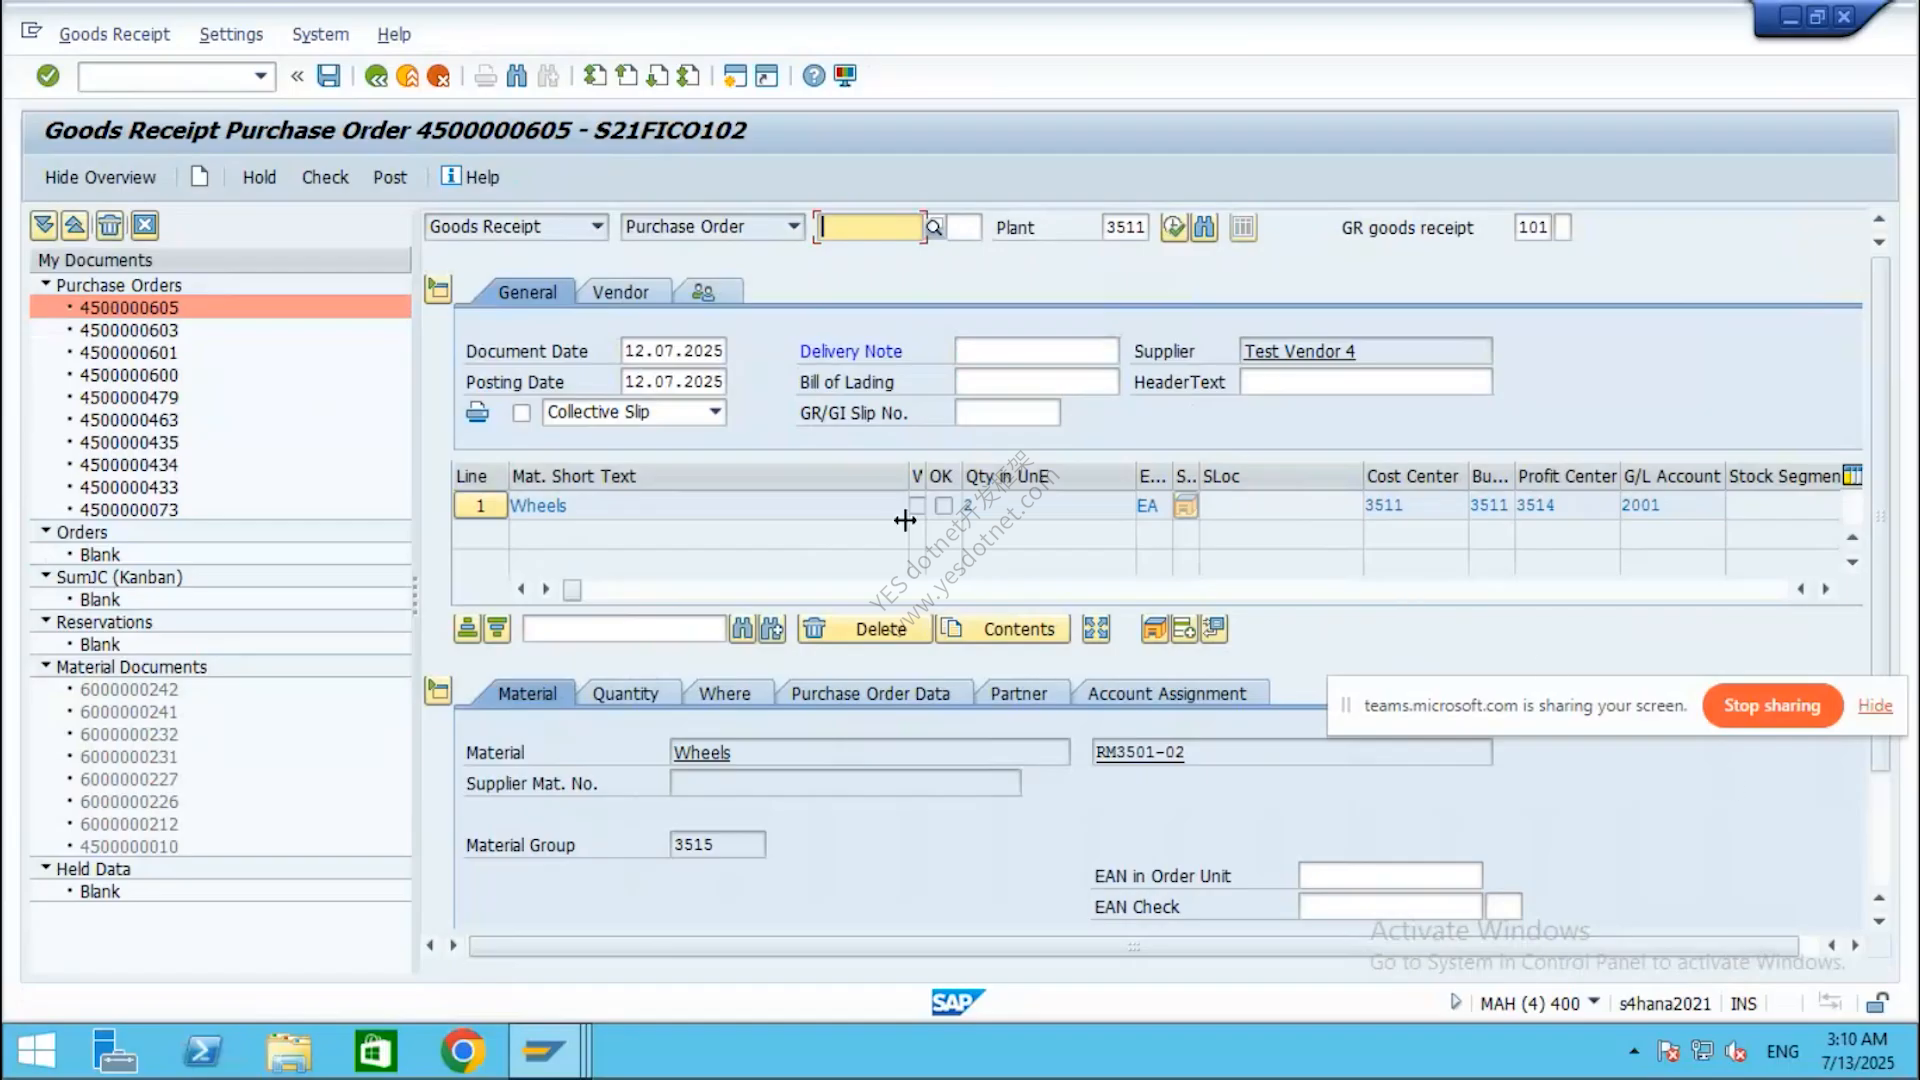The height and width of the screenshot is (1080, 1920).
Task: Click Wheels material short text link
Action: (x=538, y=506)
